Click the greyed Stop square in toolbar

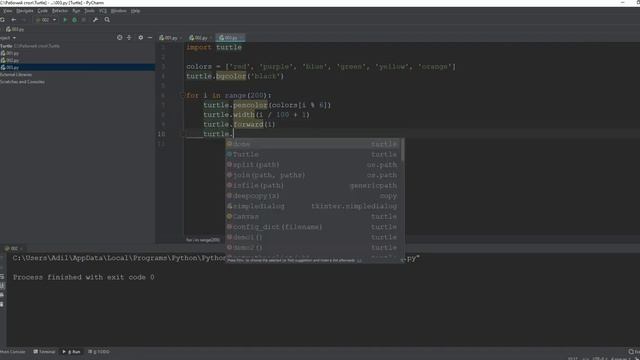tap(84, 20)
